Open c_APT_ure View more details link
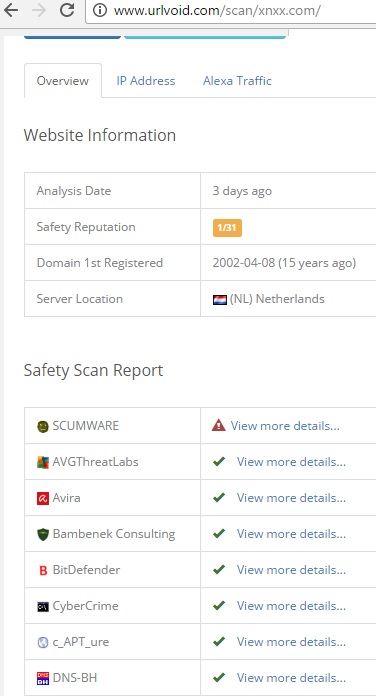Image resolution: width=376 pixels, height=696 pixels. [x=291, y=641]
